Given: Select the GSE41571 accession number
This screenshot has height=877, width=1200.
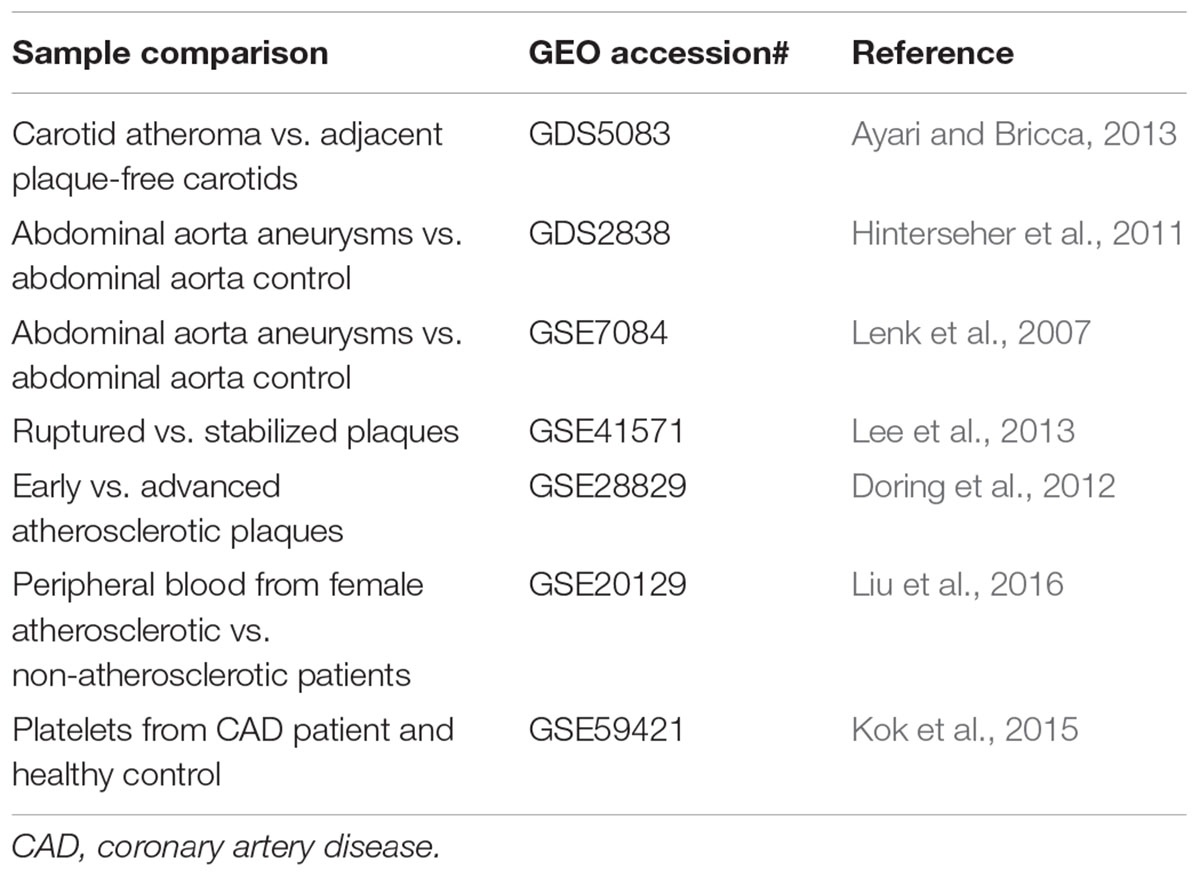Looking at the screenshot, I should 606,431.
